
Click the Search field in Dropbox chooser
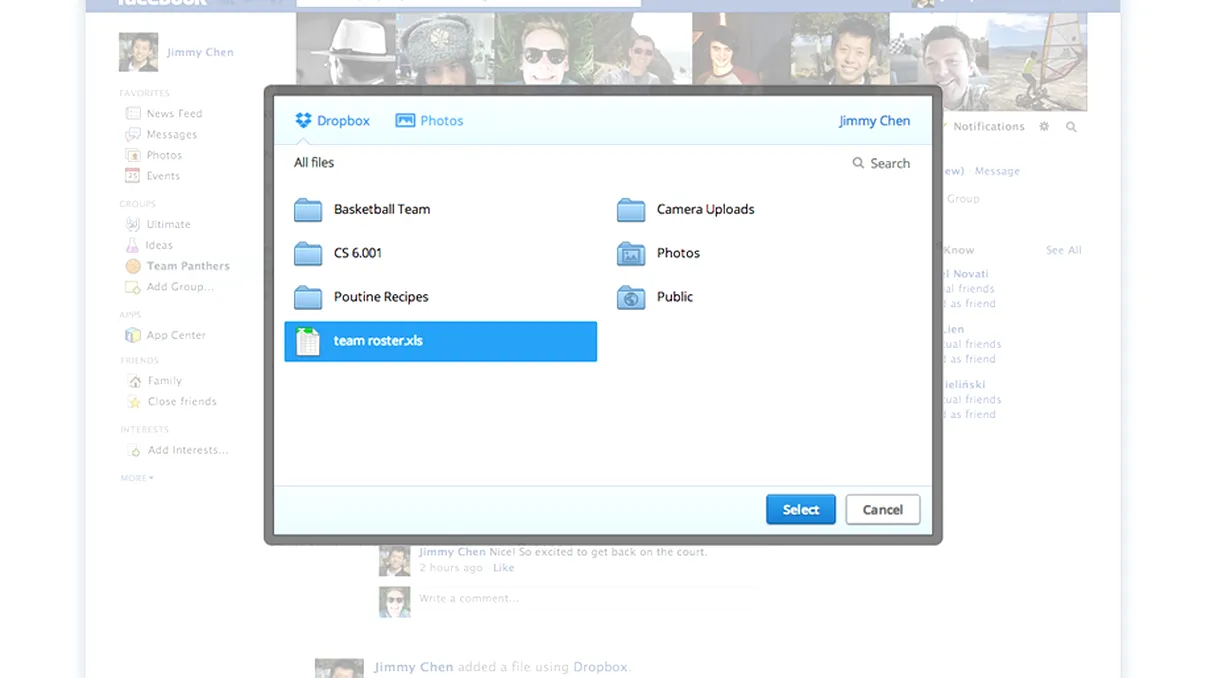point(881,163)
